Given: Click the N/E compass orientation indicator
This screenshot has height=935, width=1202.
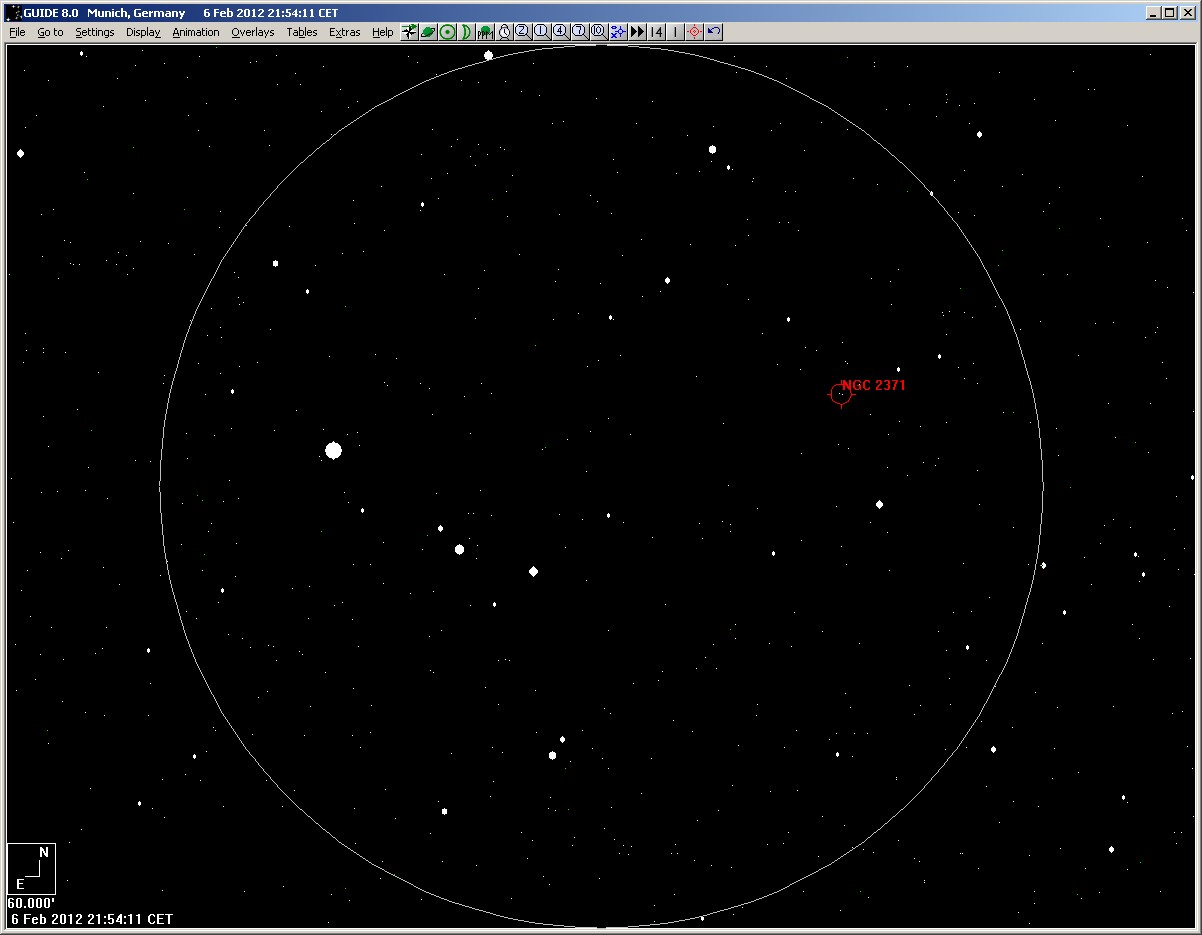Looking at the screenshot, I should click(x=31, y=868).
